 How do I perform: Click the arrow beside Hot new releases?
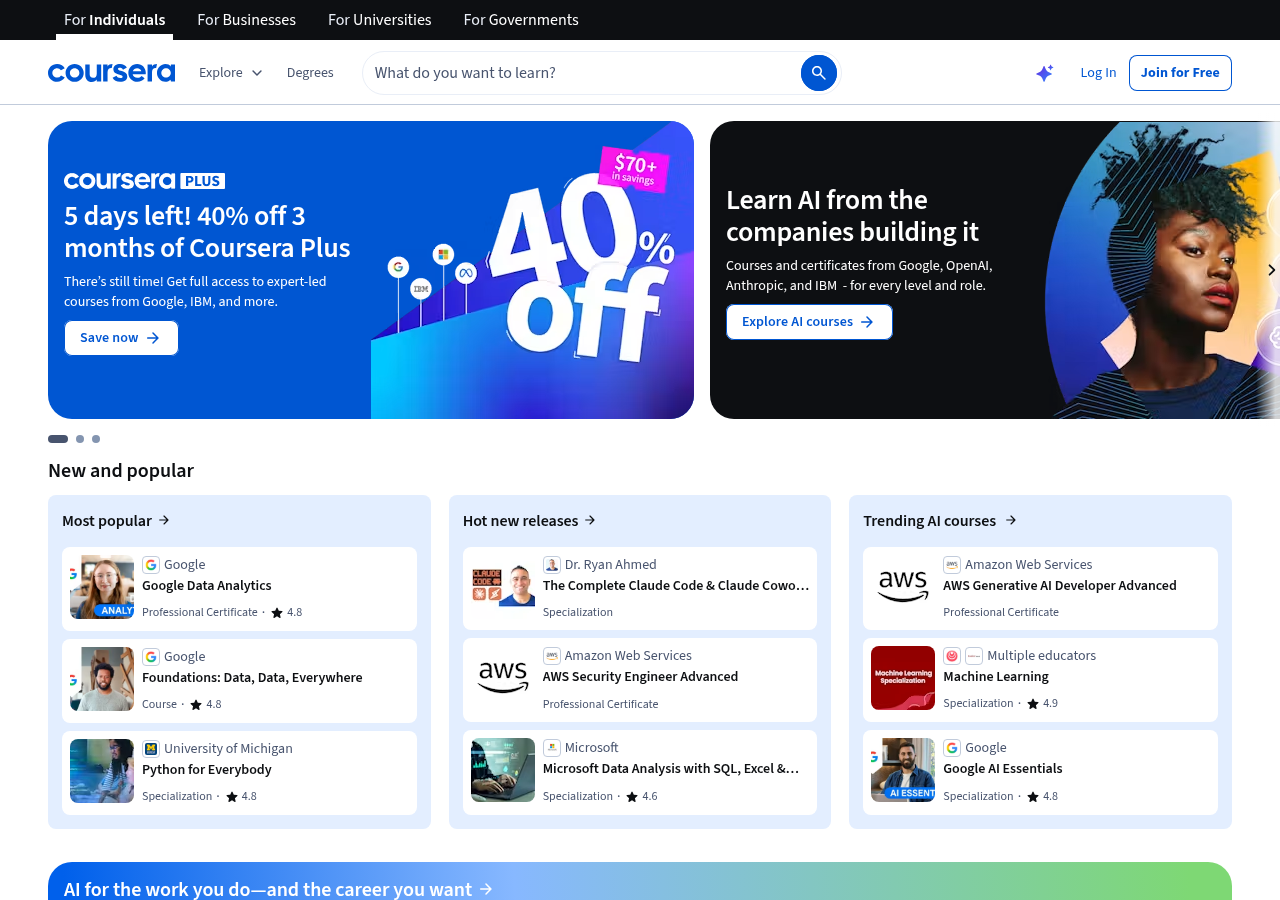click(590, 520)
